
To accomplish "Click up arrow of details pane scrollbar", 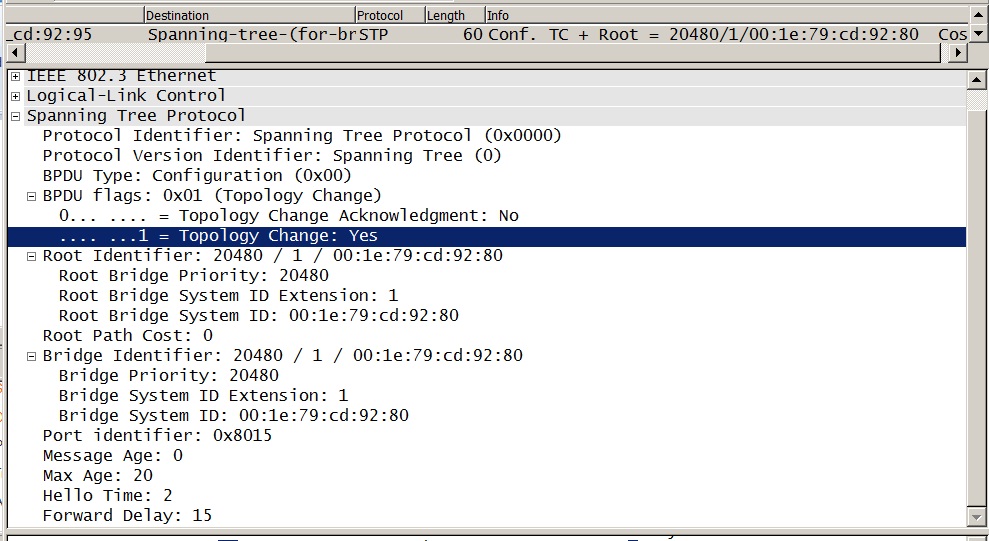I will pos(976,79).
